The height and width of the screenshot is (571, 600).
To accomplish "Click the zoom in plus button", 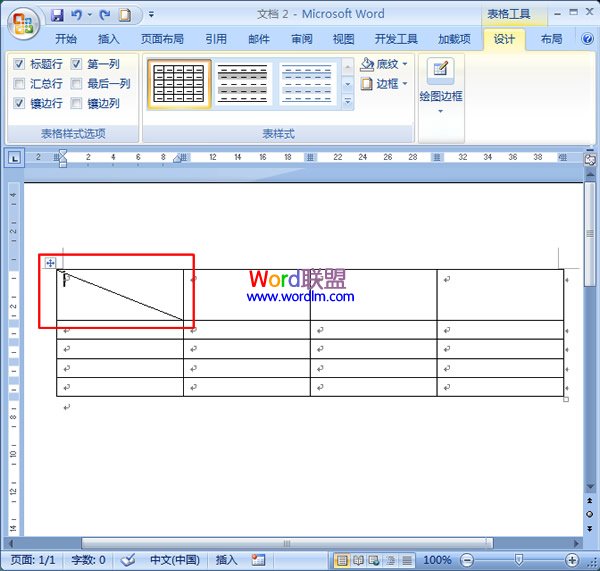I will pos(572,560).
